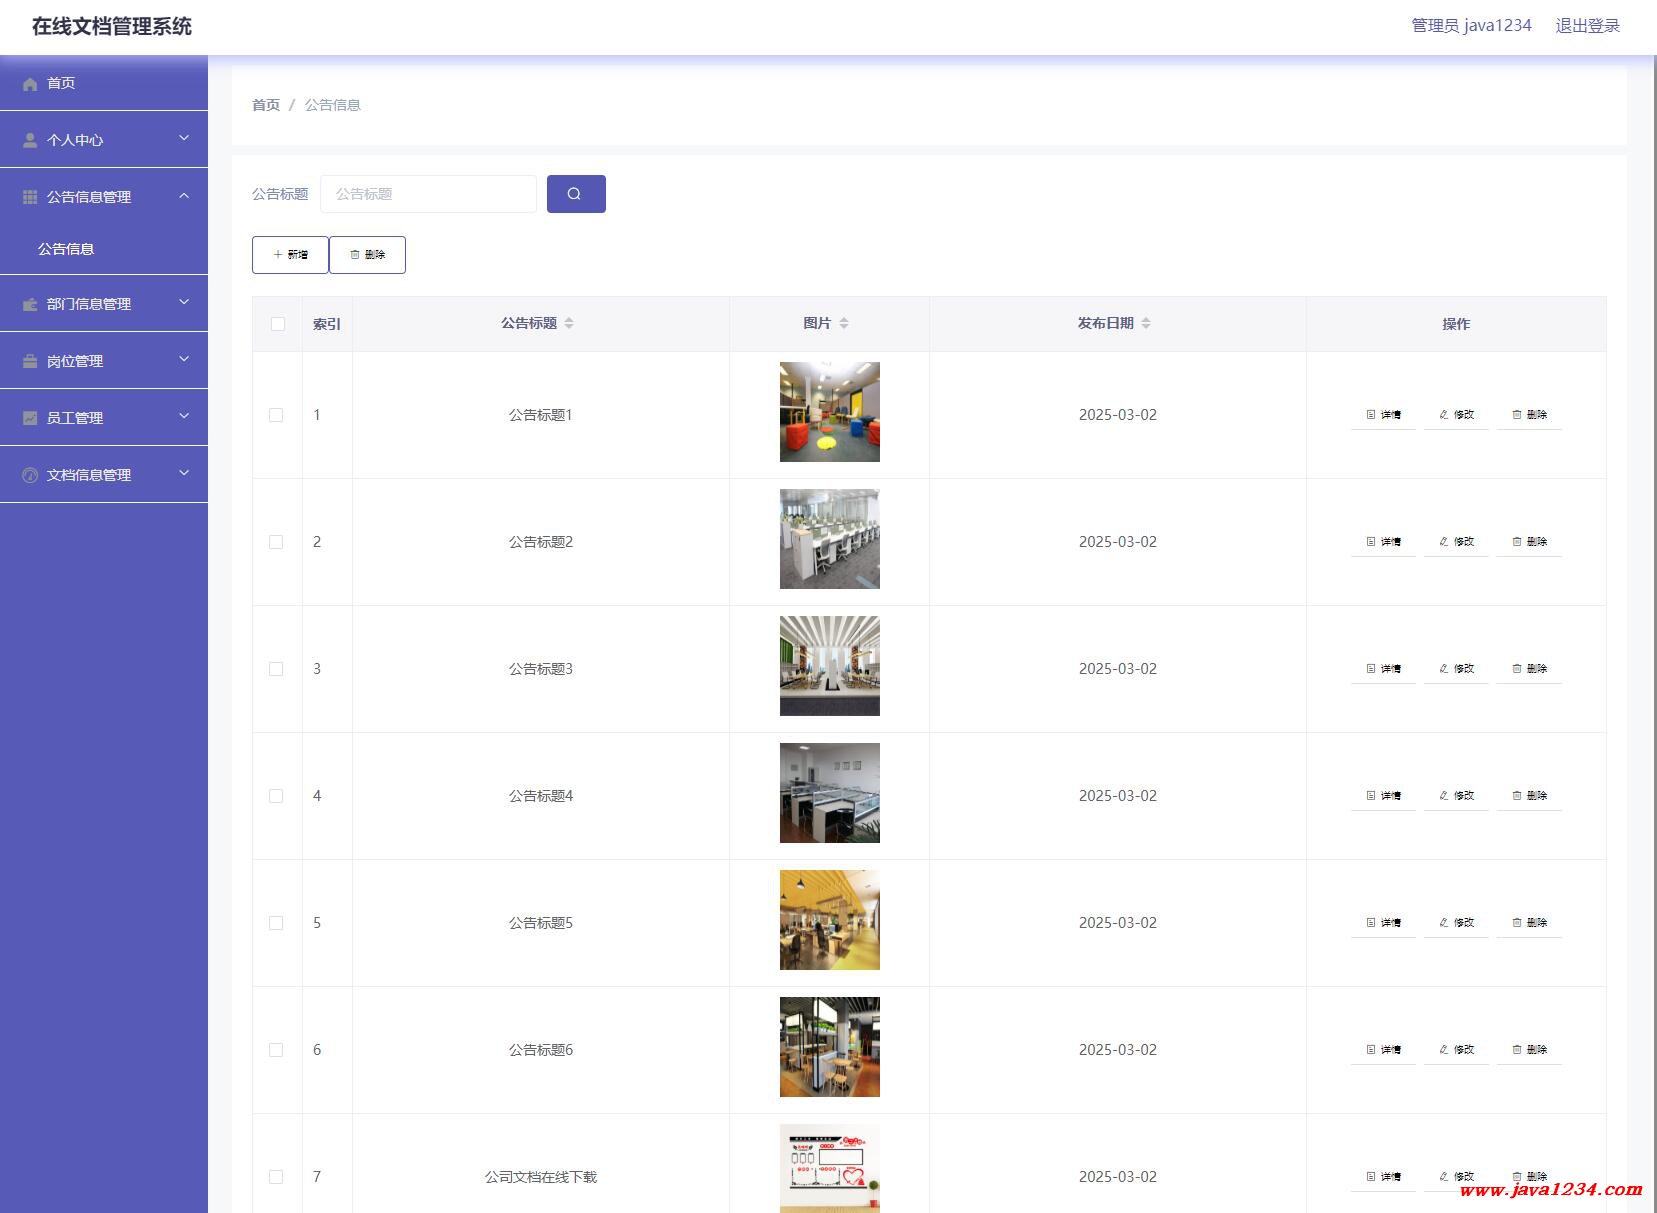1657x1213 pixels.
Task: Delete row 公告标题4
Action: click(x=1529, y=796)
